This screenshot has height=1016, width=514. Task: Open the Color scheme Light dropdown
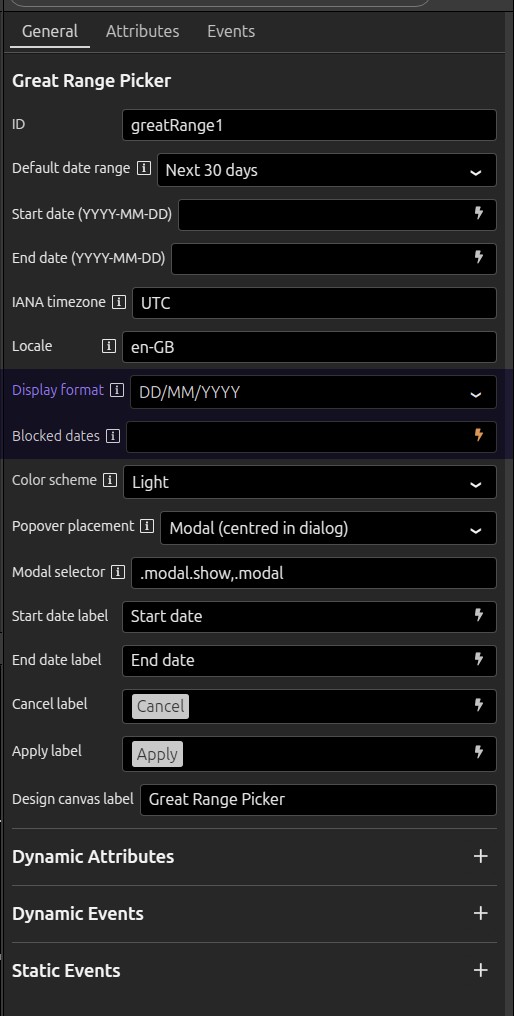310,482
